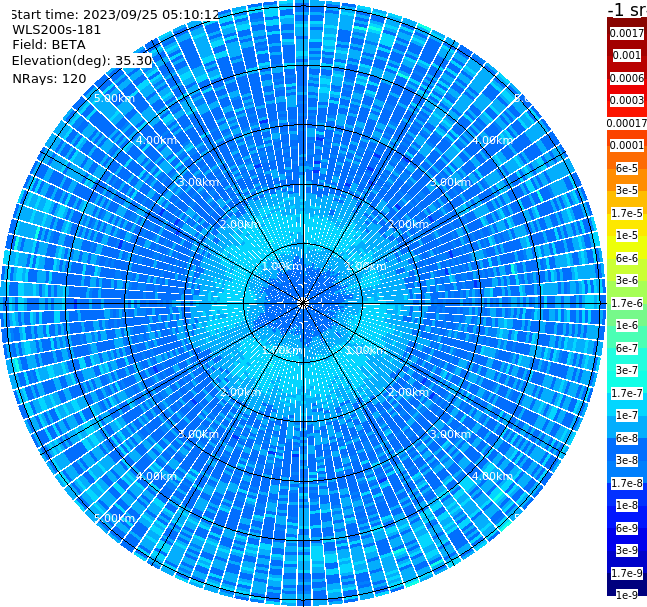Screen dimensions: 647x607
Task: Select the 6e-9 colorbar label
Action: point(627,528)
